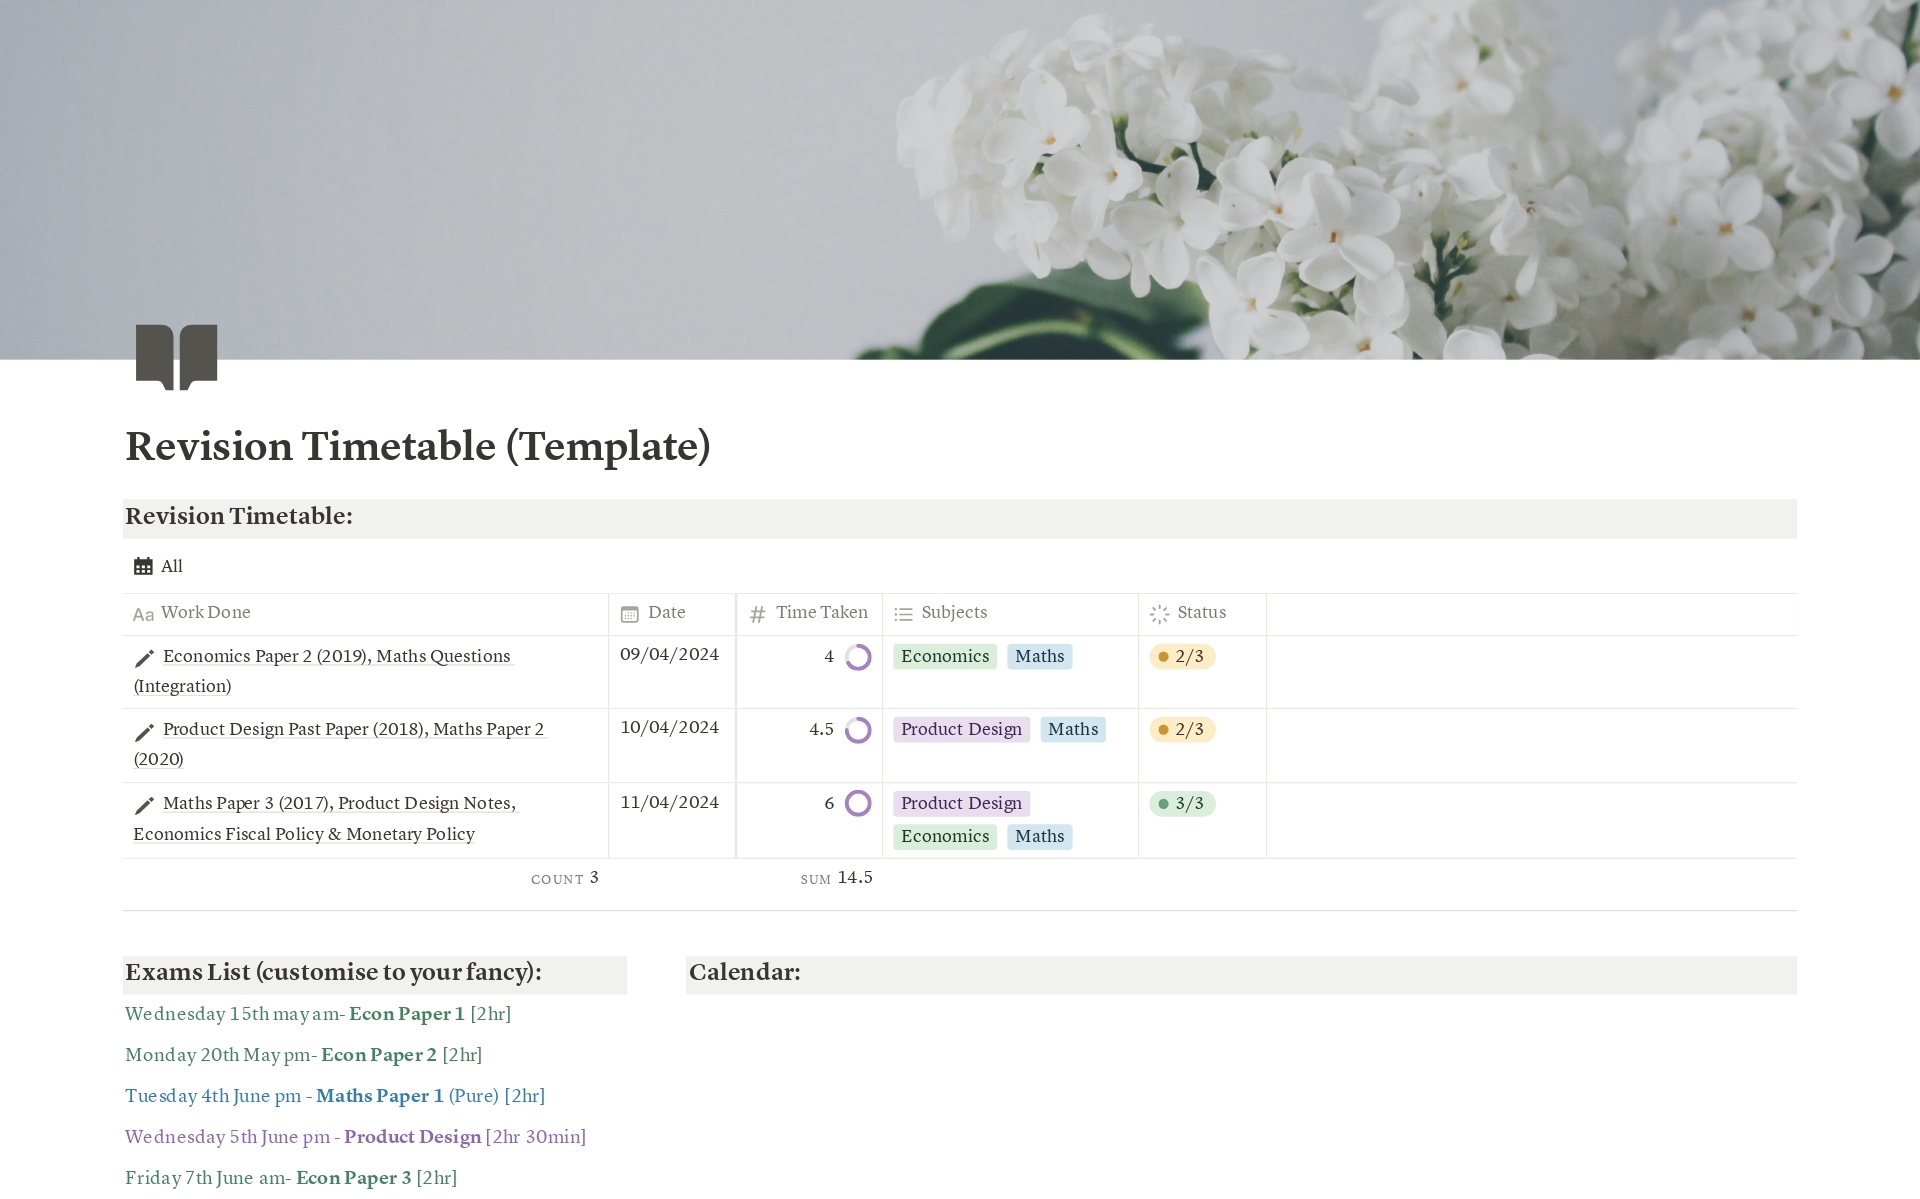Click pencil icon of Product Design Past Paper row

point(144,732)
